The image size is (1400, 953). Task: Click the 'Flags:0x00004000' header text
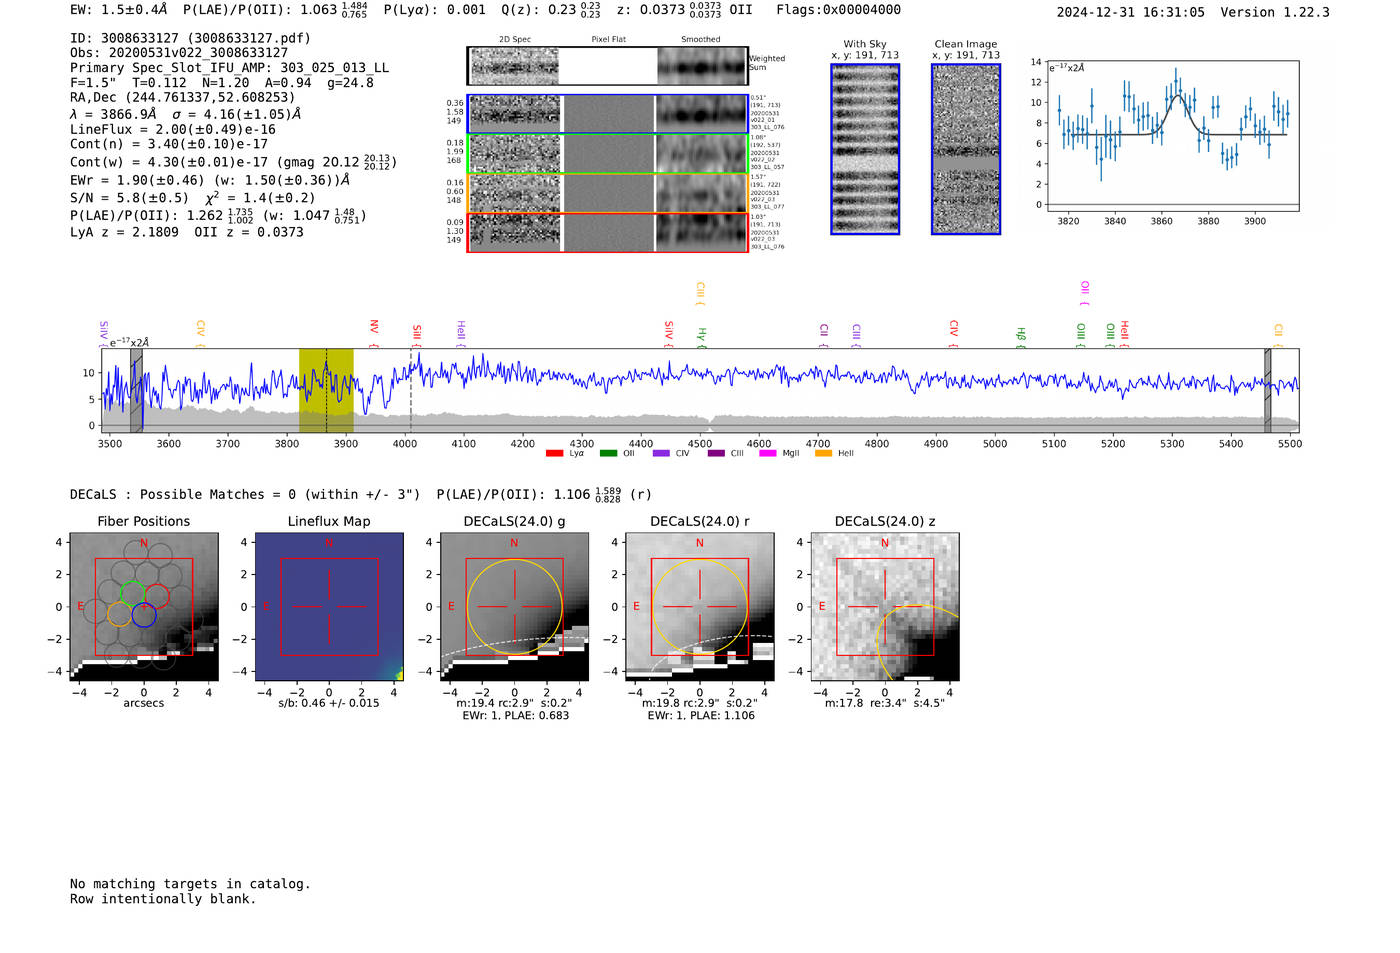pos(838,10)
